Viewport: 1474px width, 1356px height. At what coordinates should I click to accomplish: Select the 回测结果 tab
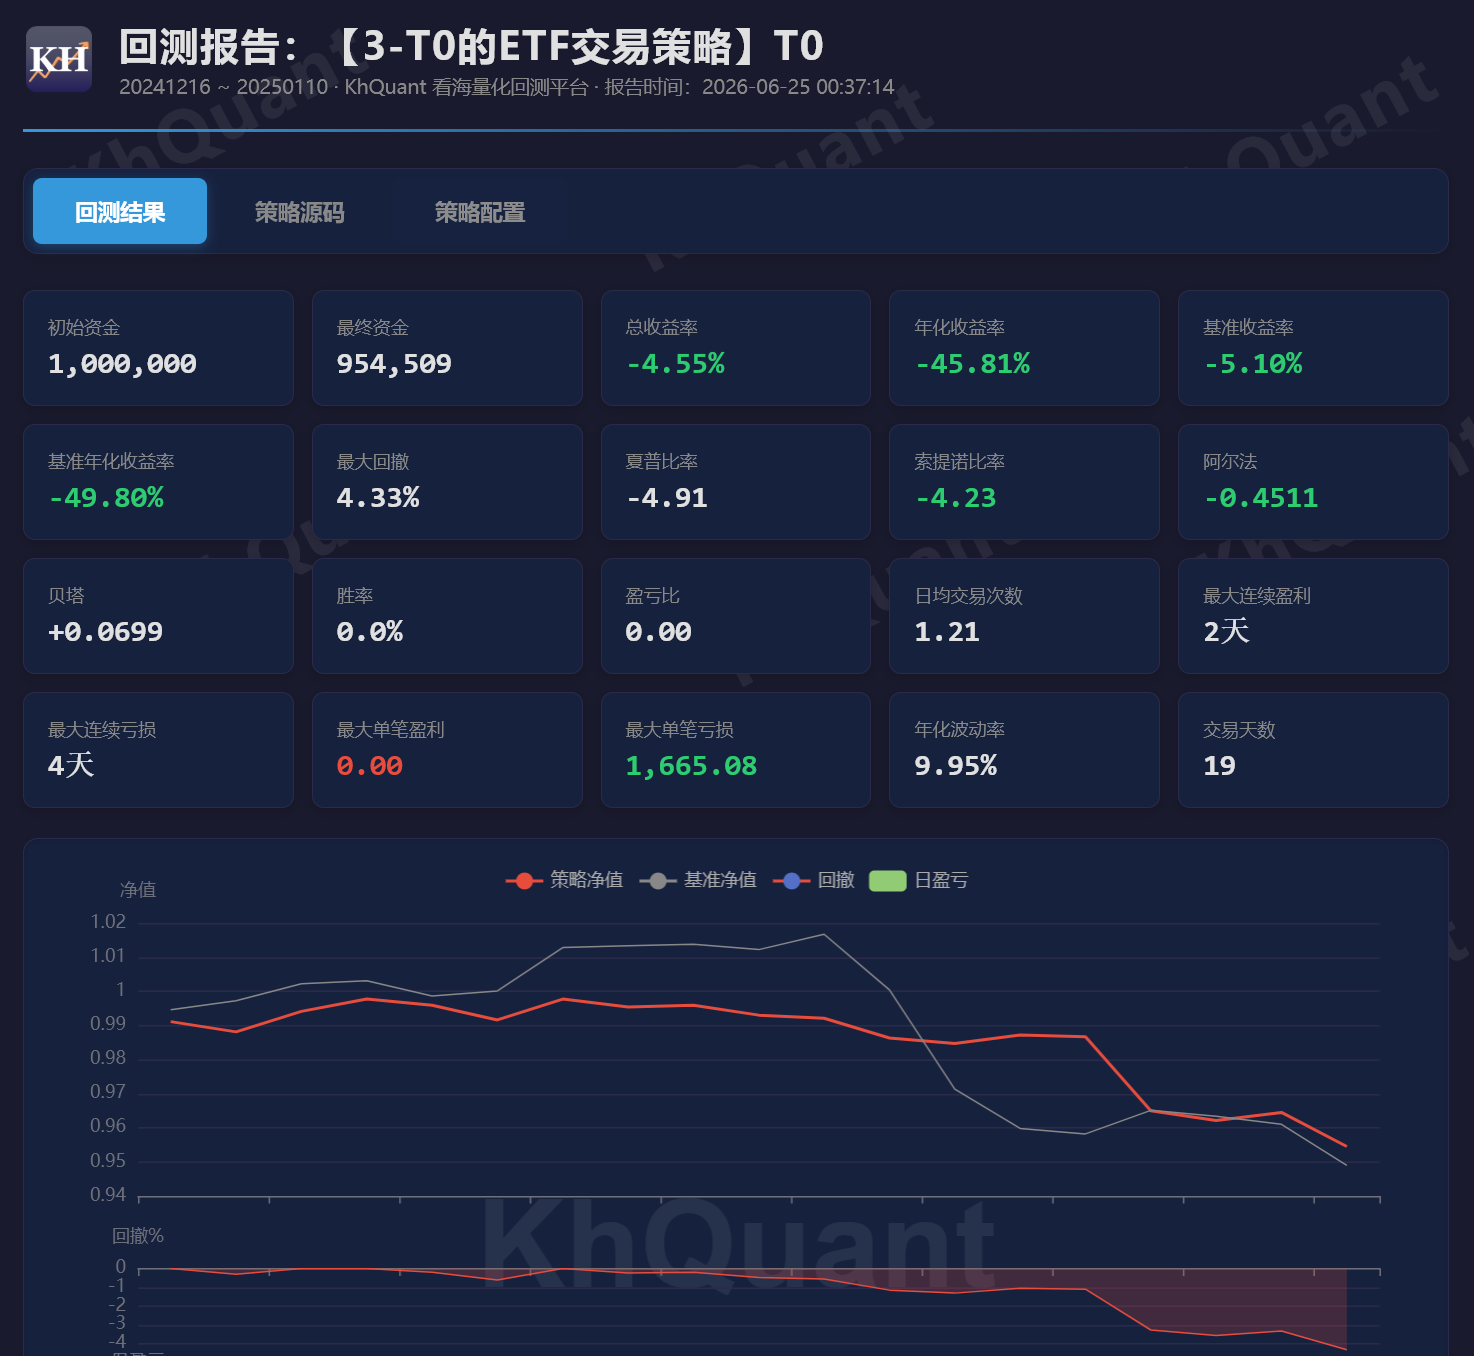click(x=120, y=211)
